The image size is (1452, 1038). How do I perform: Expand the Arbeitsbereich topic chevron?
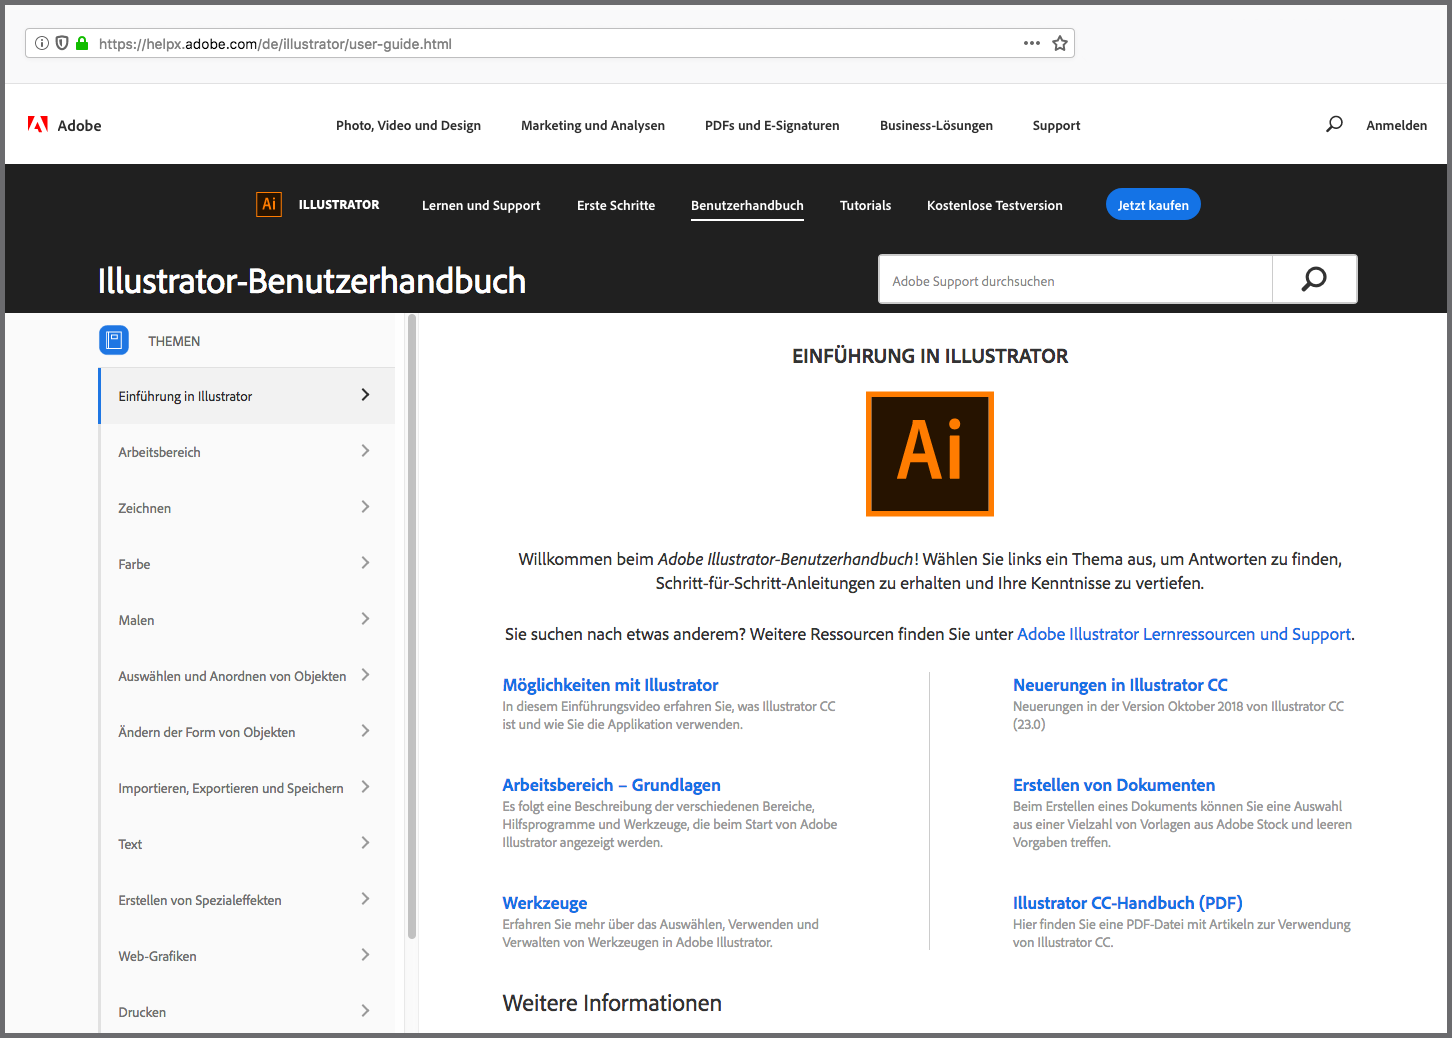click(365, 451)
